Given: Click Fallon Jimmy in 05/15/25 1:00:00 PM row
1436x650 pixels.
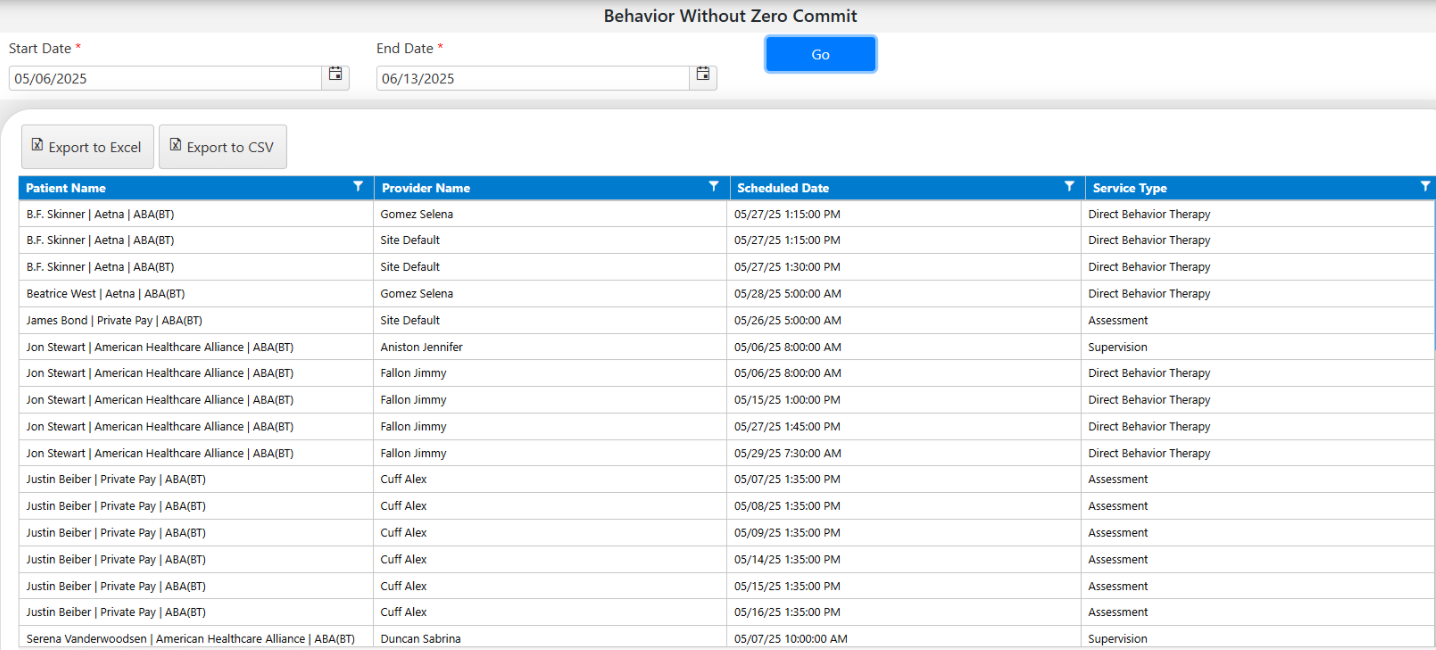Looking at the screenshot, I should 414,400.
